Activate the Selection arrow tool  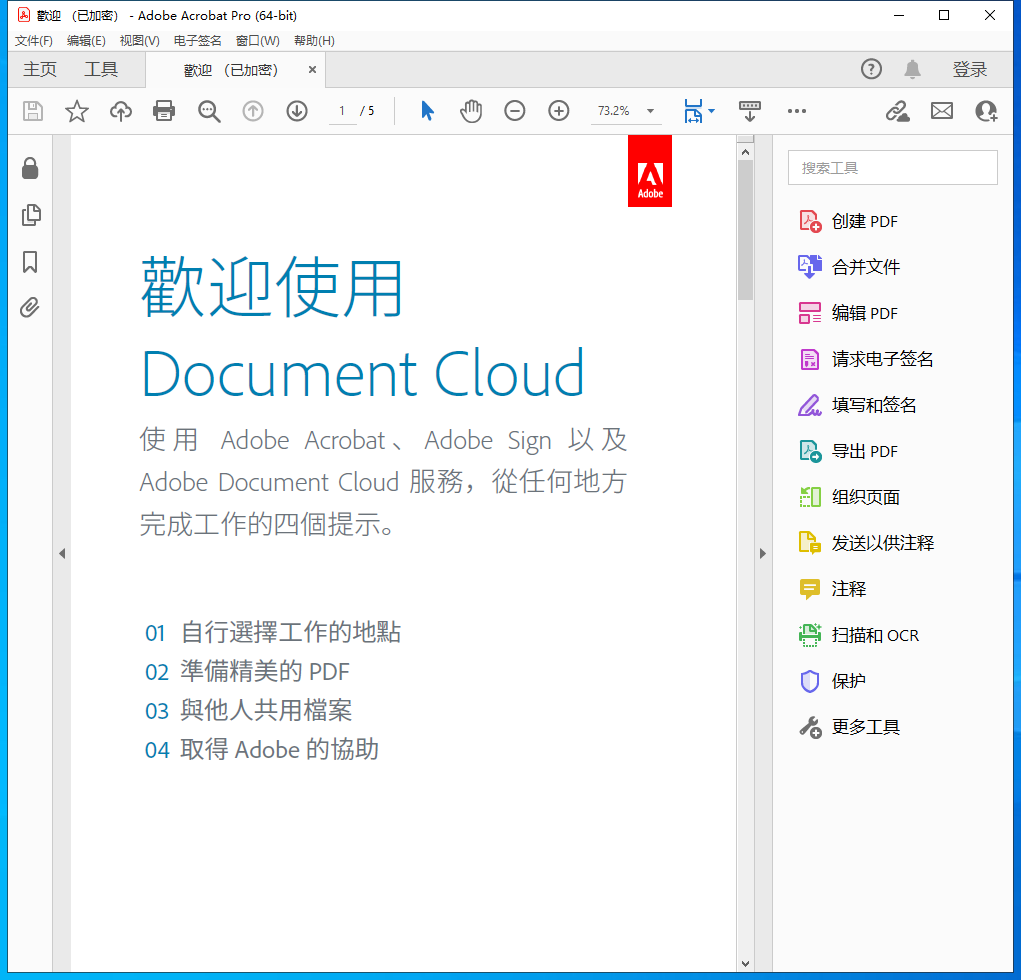[x=426, y=111]
